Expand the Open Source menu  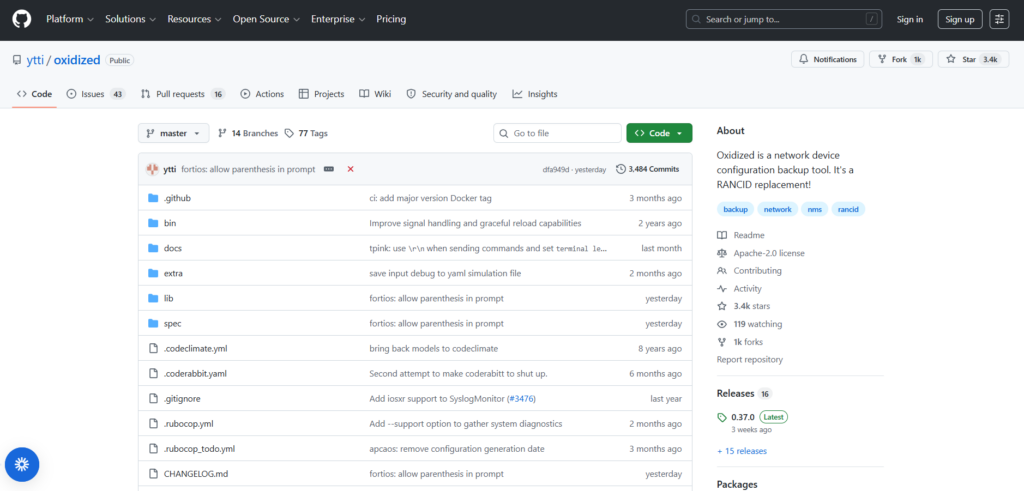(x=266, y=20)
